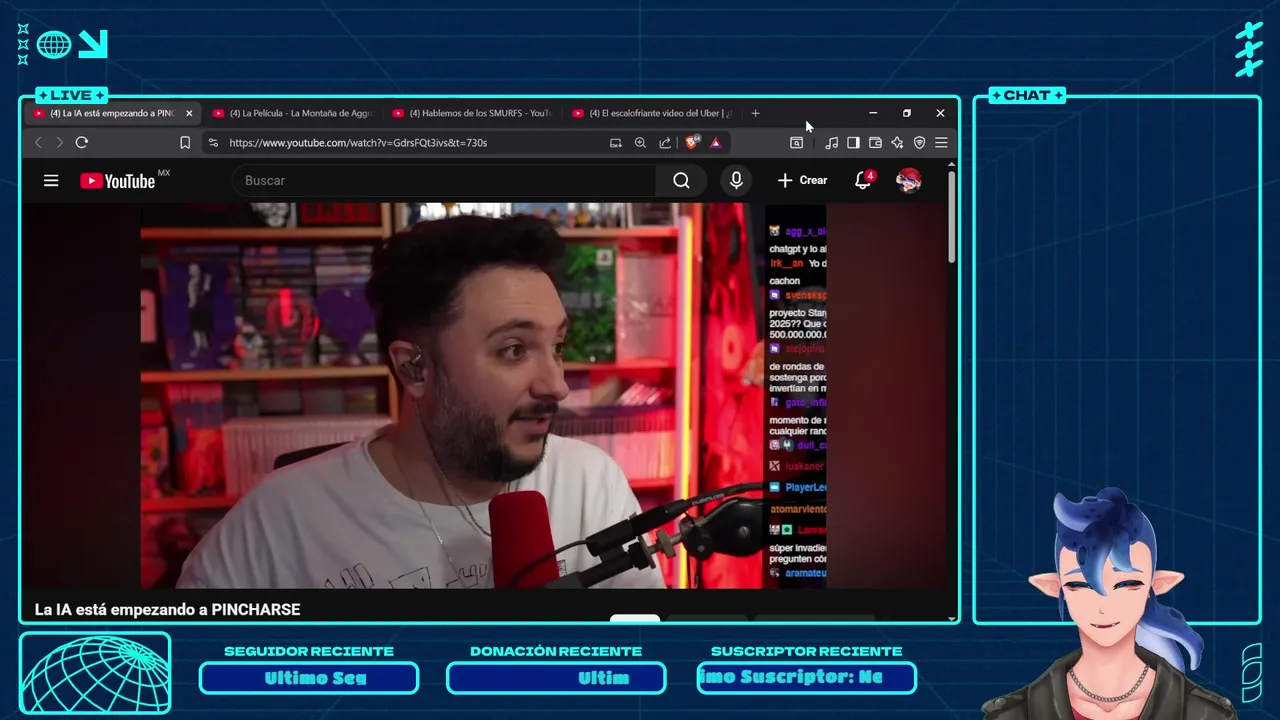Screen dimensions: 1280x720
Task: Go back to the previous page in browser
Action: pyautogui.click(x=39, y=143)
